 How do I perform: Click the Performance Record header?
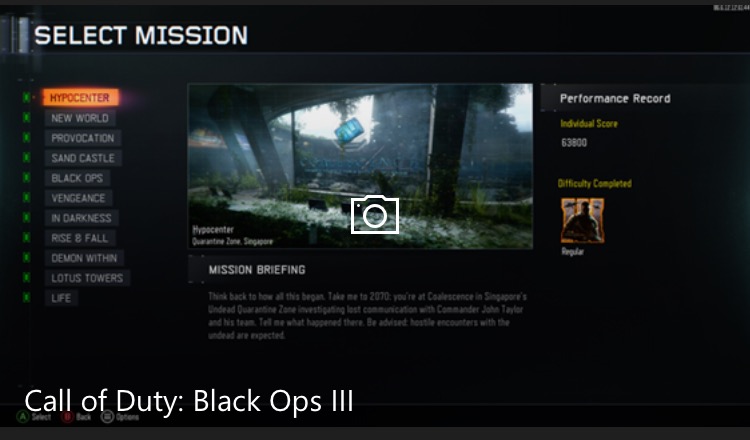tap(615, 99)
